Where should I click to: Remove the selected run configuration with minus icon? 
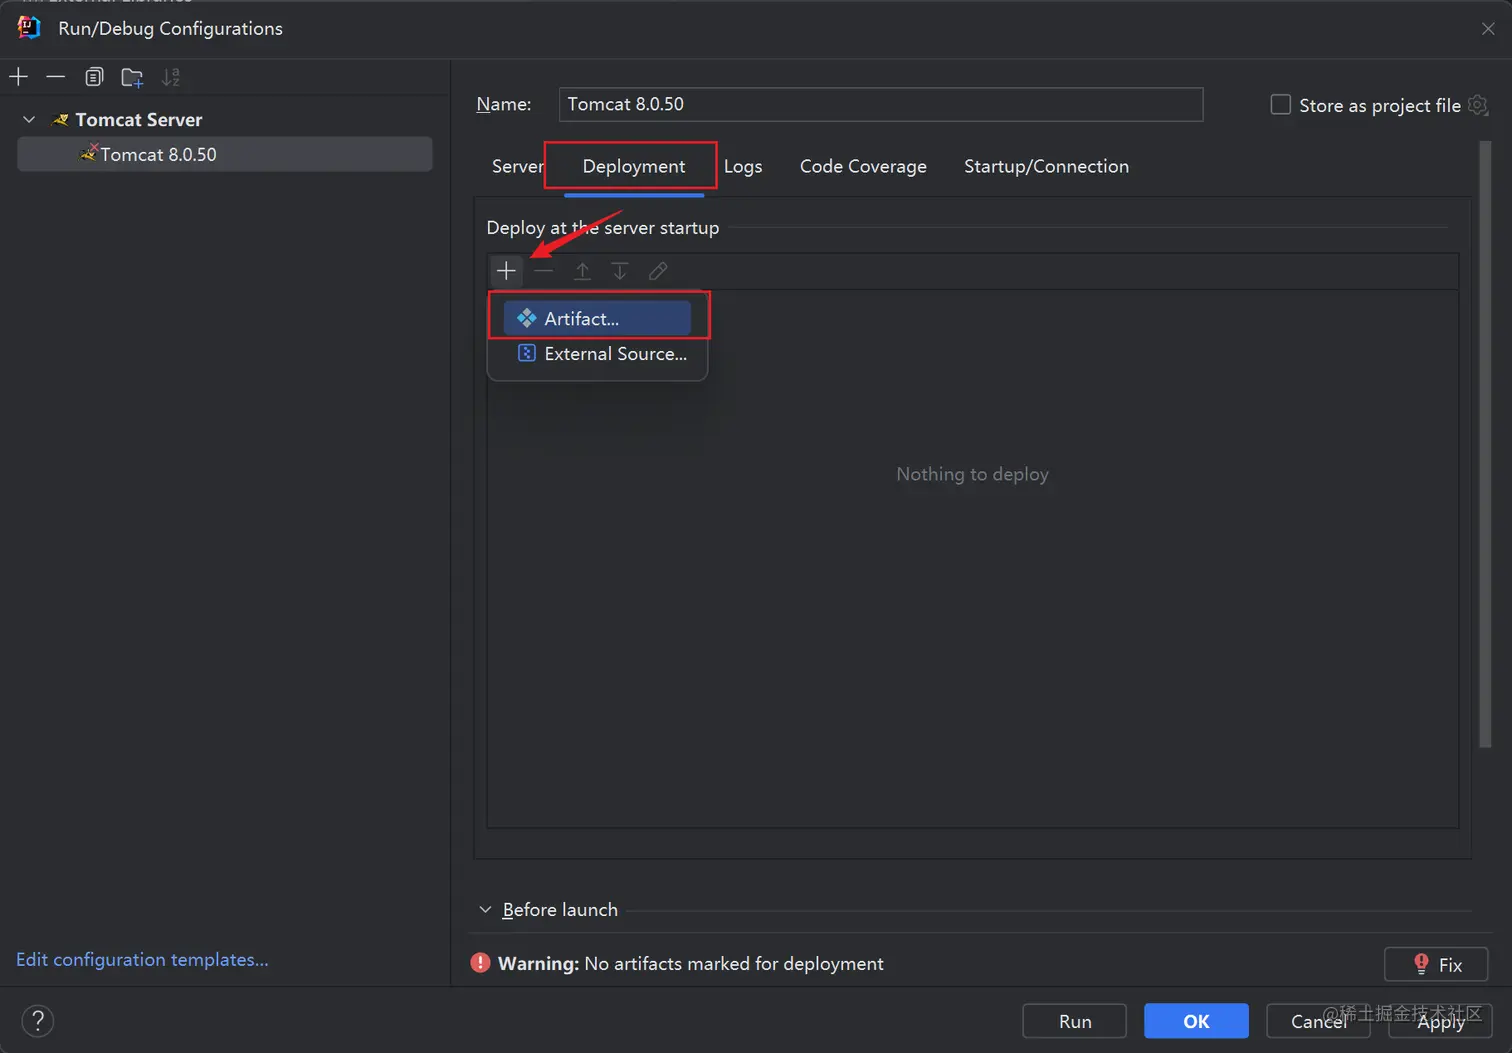(x=56, y=77)
